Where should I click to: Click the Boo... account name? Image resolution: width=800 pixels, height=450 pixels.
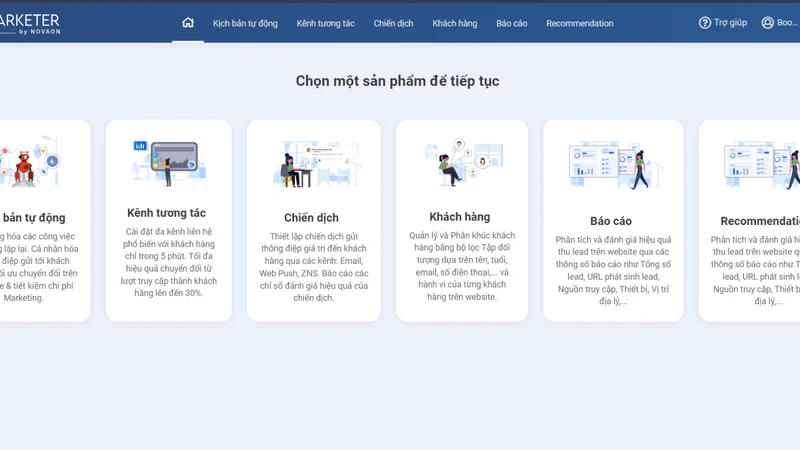787,23
